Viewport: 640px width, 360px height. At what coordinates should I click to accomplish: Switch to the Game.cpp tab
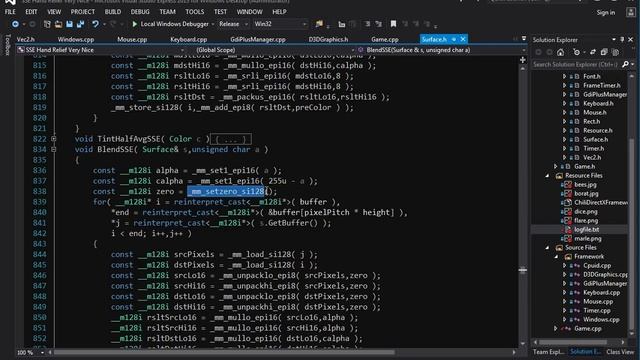385,39
